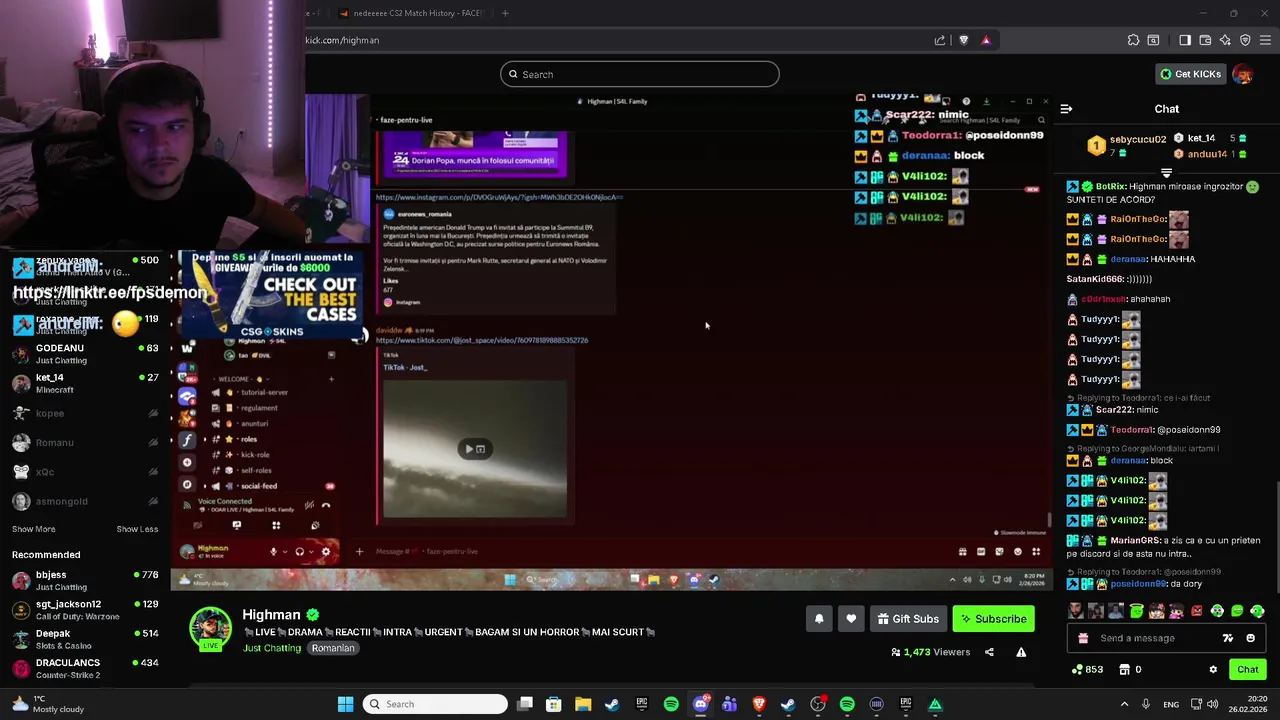Click the Windows taskbar Search box

(435, 704)
